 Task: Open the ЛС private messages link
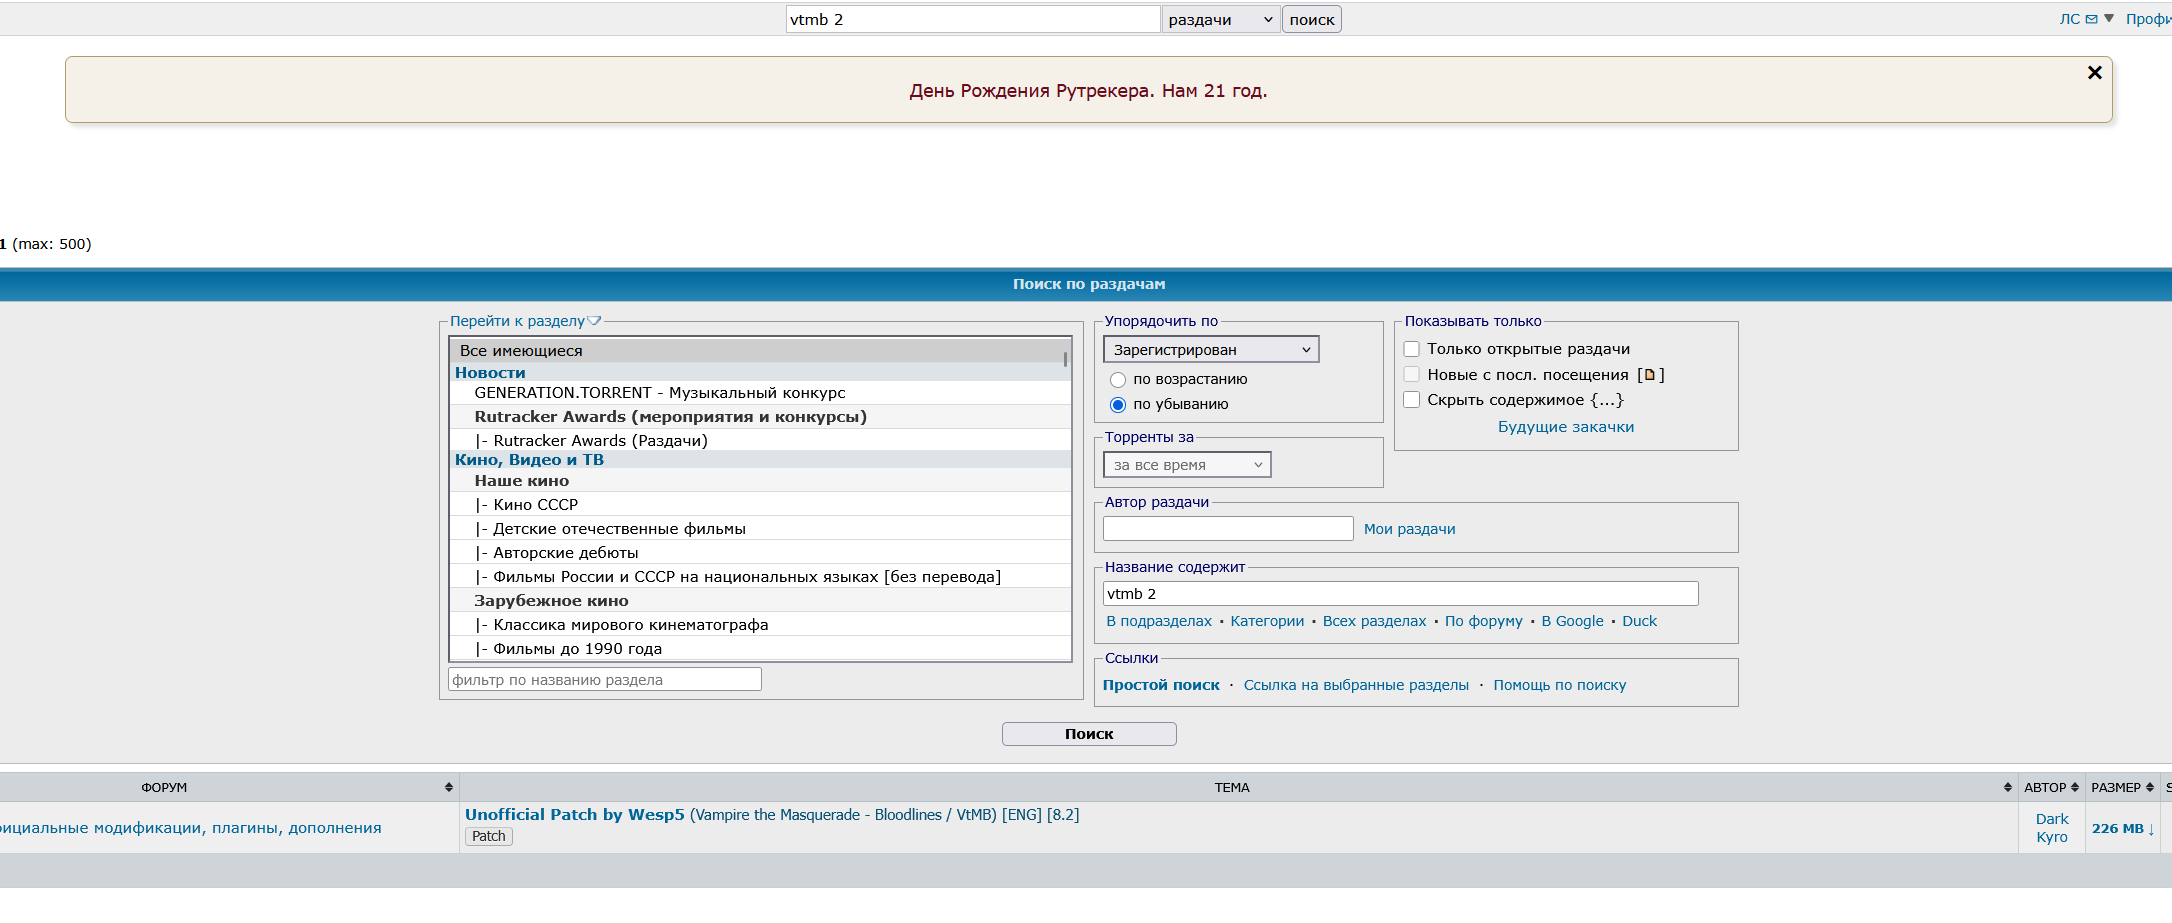click(2070, 19)
